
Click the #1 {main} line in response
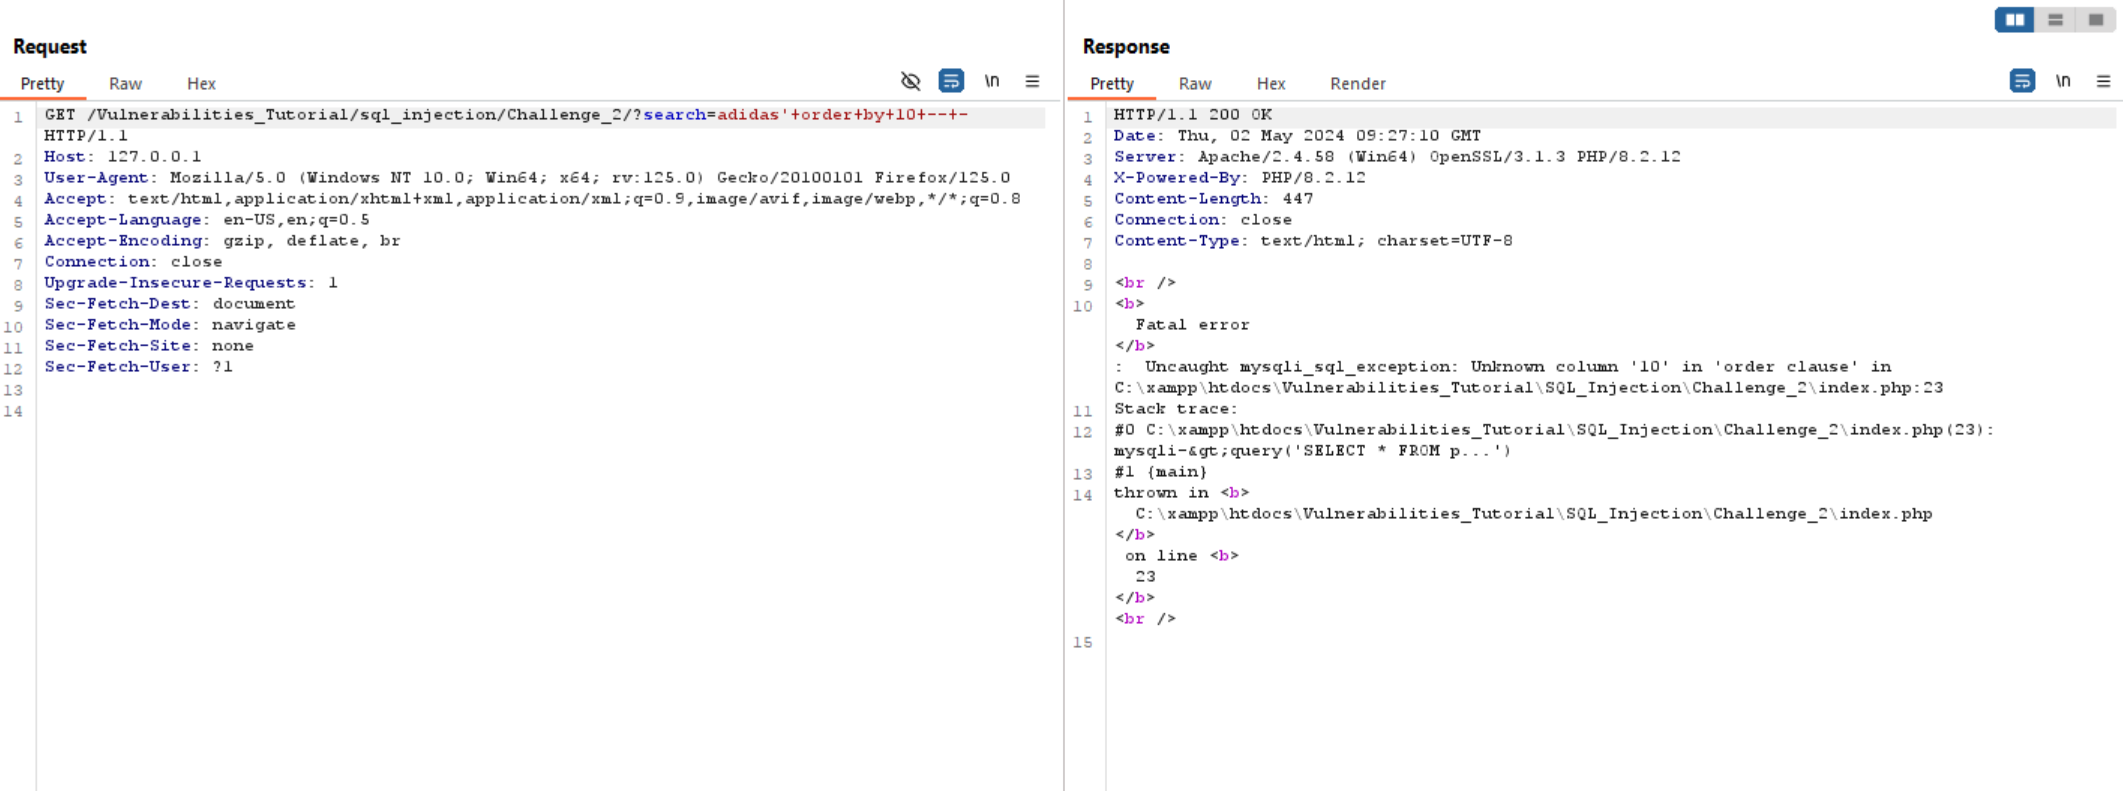click(1160, 472)
